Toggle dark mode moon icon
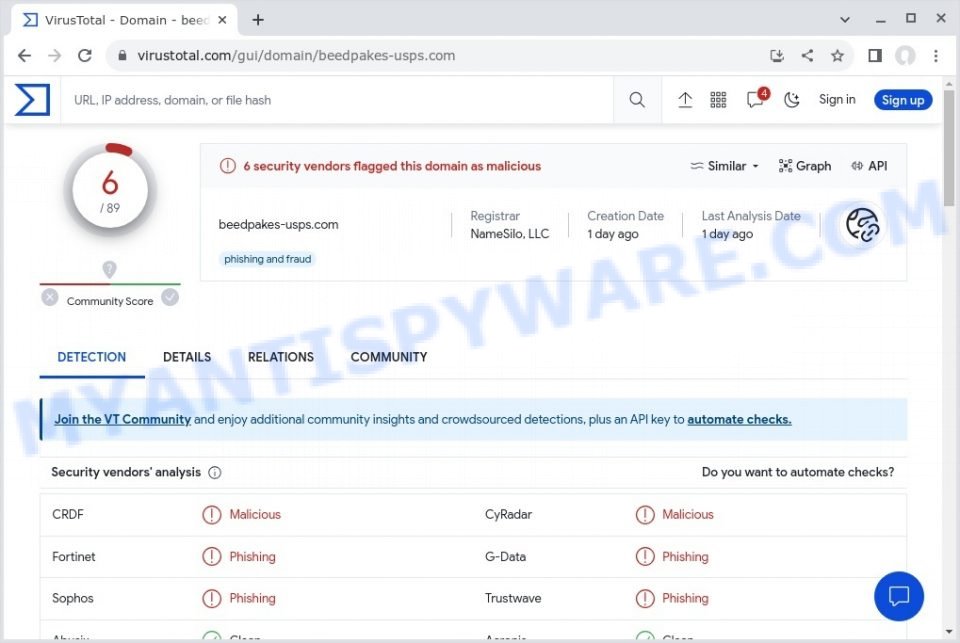Viewport: 960px width, 643px height. pos(792,100)
